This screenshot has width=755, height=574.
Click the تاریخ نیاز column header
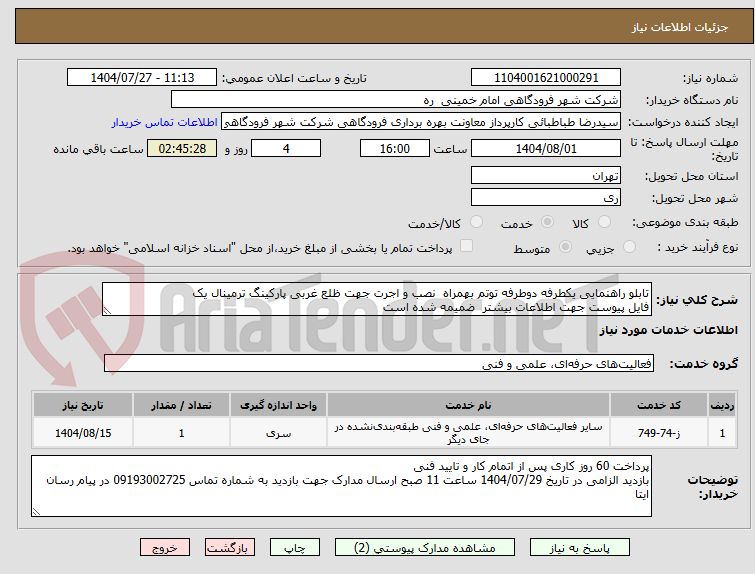[83, 405]
